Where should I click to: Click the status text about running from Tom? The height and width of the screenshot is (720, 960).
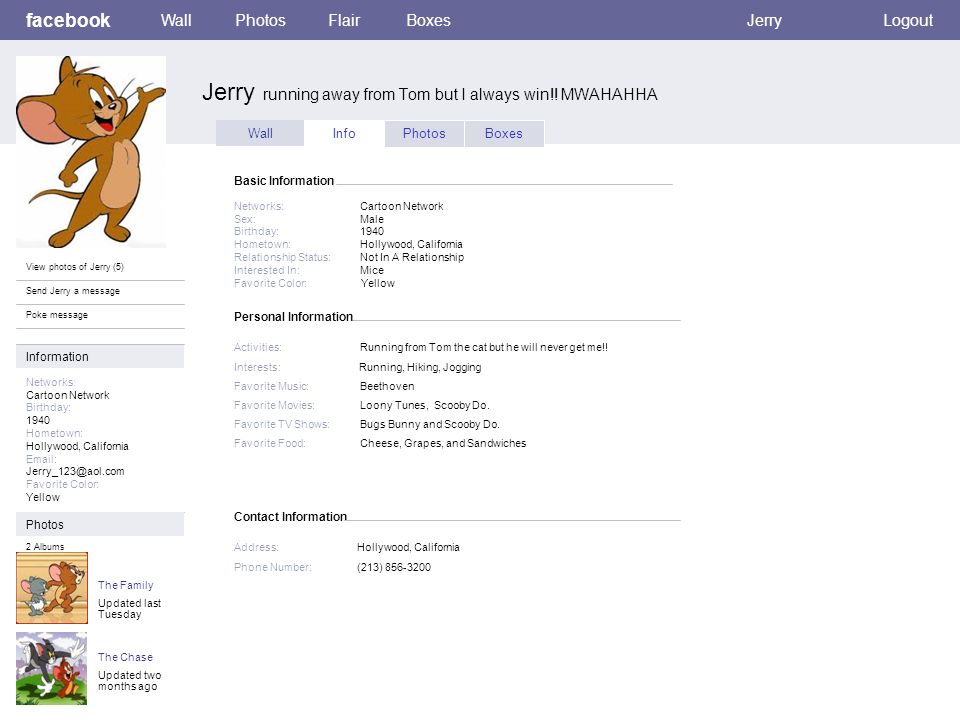[460, 94]
